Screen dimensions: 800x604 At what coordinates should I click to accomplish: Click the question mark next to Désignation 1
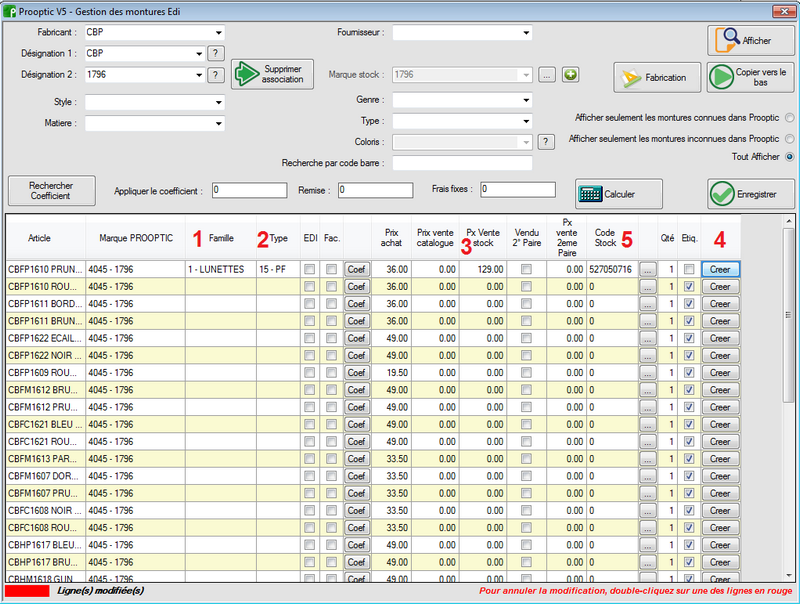tap(216, 53)
